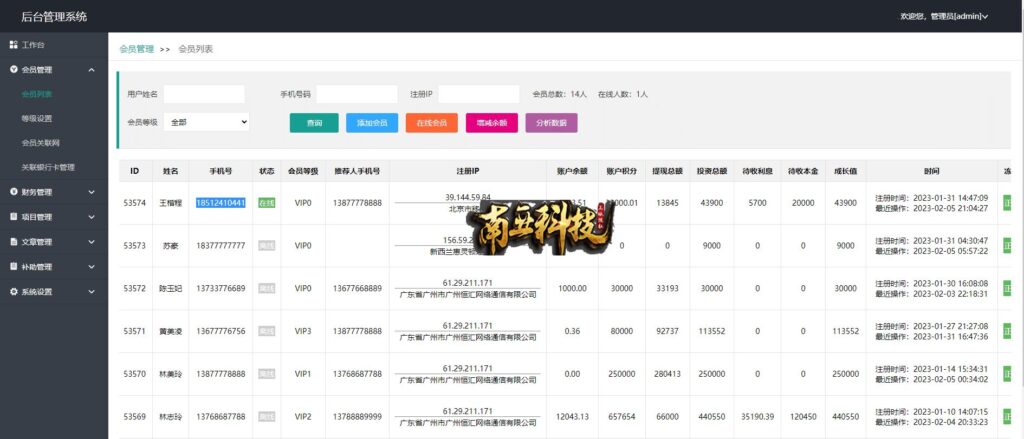Viewport: 1024px width, 439px height.
Task: Expand the 项目管理 menu chevron
Action: [91, 217]
